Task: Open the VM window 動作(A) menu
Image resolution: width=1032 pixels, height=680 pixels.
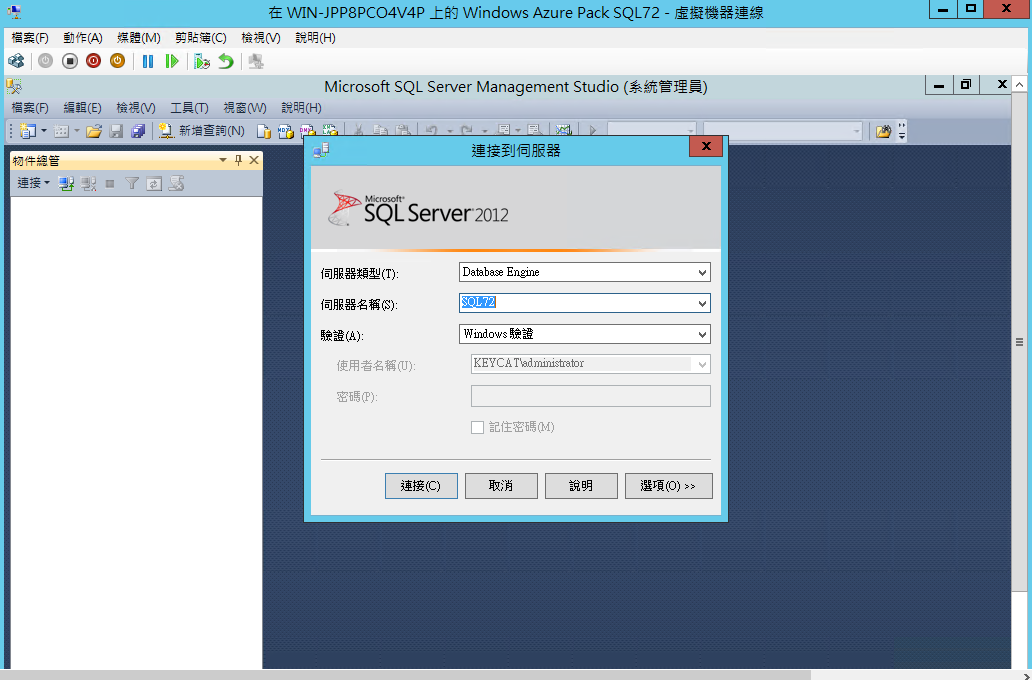Action: pyautogui.click(x=83, y=38)
